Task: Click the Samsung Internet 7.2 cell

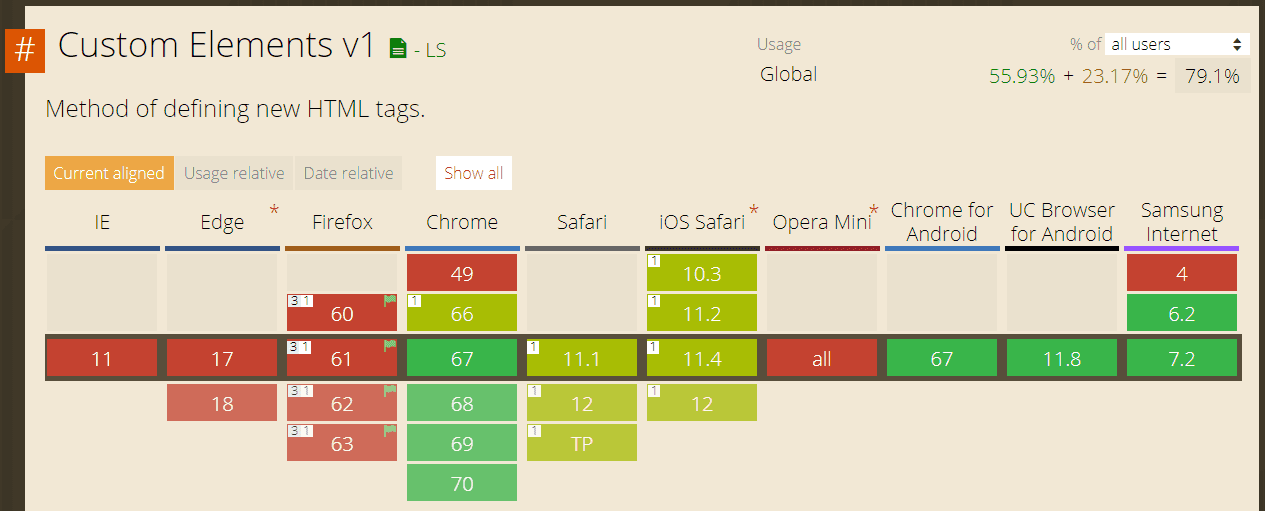Action: (x=1182, y=358)
